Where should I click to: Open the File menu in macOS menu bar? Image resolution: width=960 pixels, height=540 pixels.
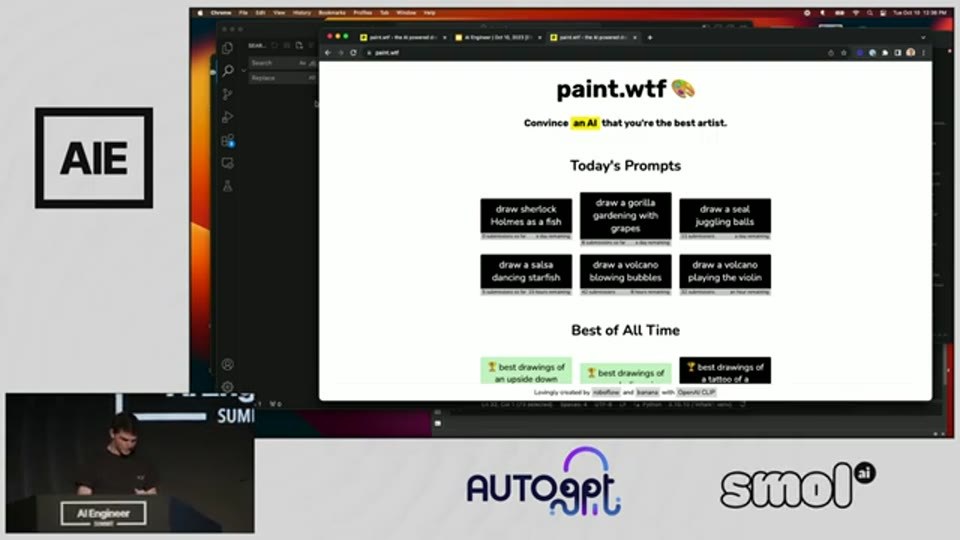tap(243, 13)
